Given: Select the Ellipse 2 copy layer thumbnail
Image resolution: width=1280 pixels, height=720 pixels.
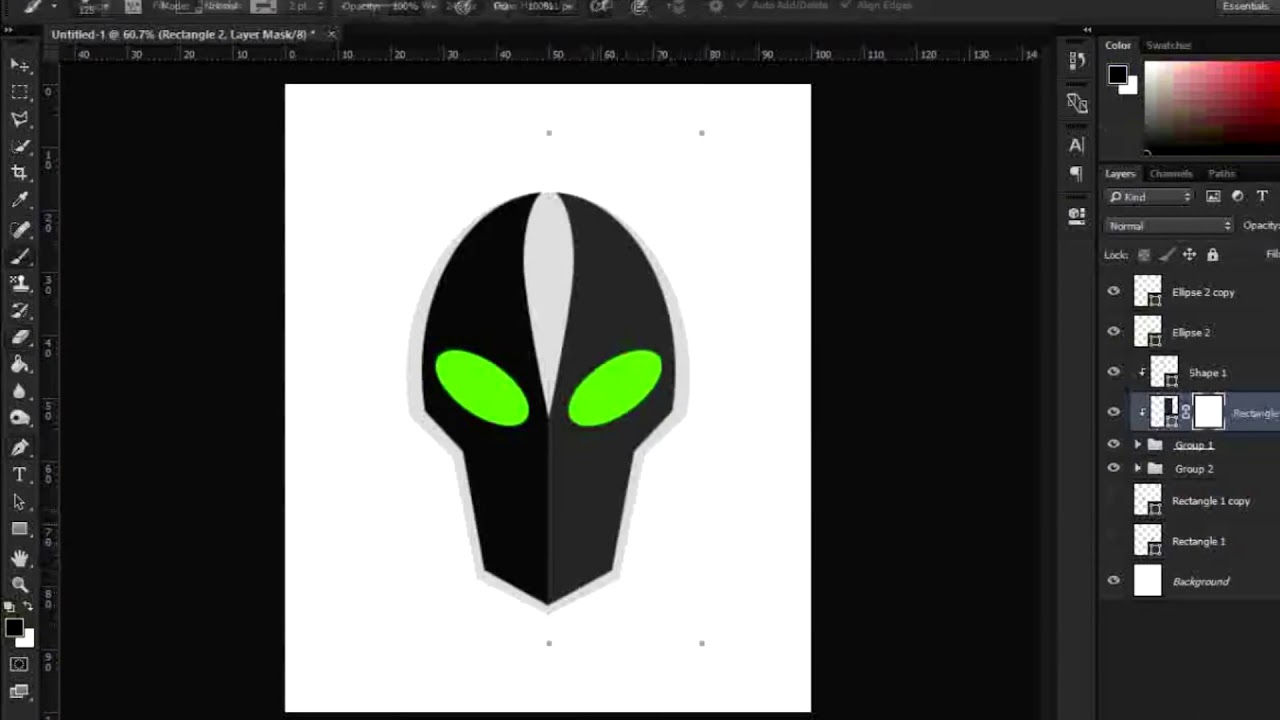Looking at the screenshot, I should click(1148, 292).
